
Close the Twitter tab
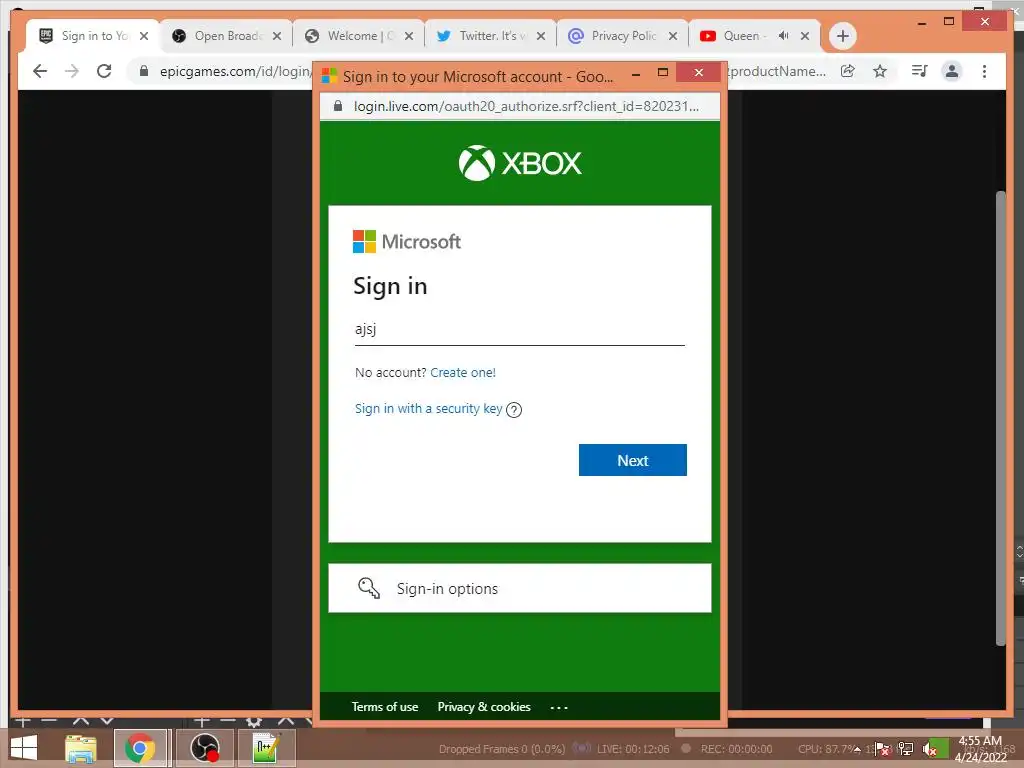click(541, 36)
